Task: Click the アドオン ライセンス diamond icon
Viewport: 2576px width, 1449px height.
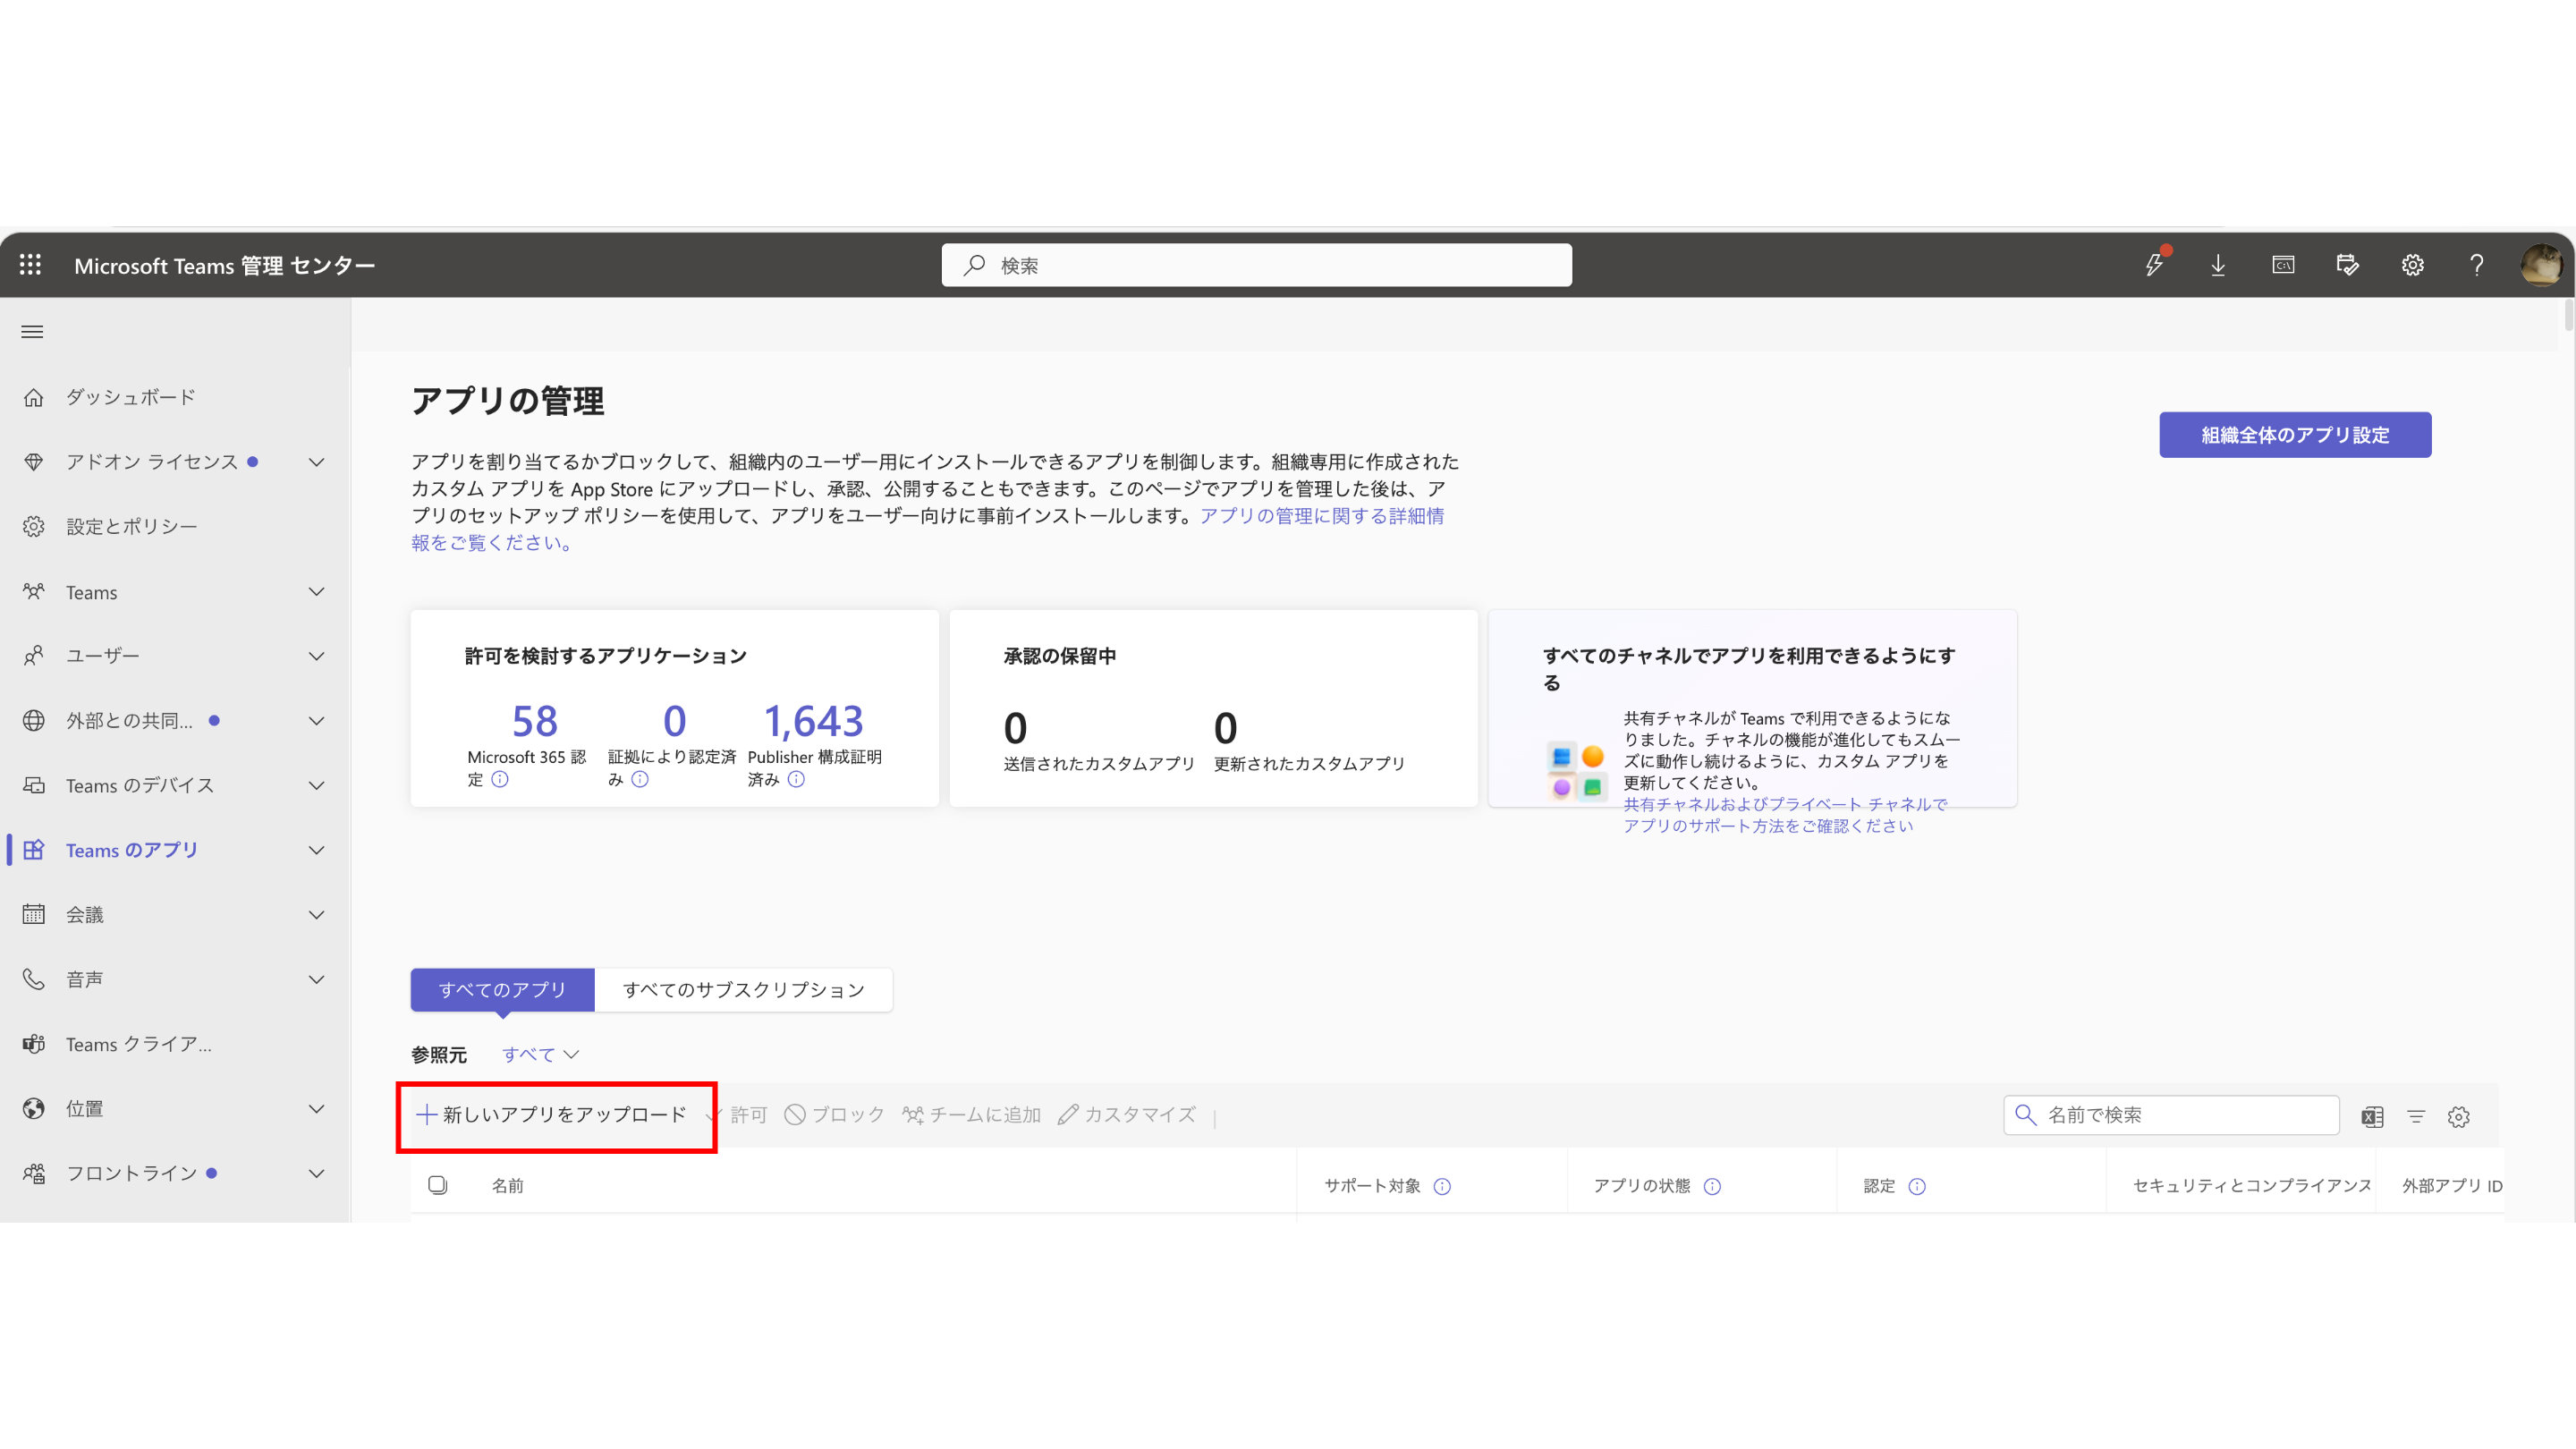Action: coord(34,462)
